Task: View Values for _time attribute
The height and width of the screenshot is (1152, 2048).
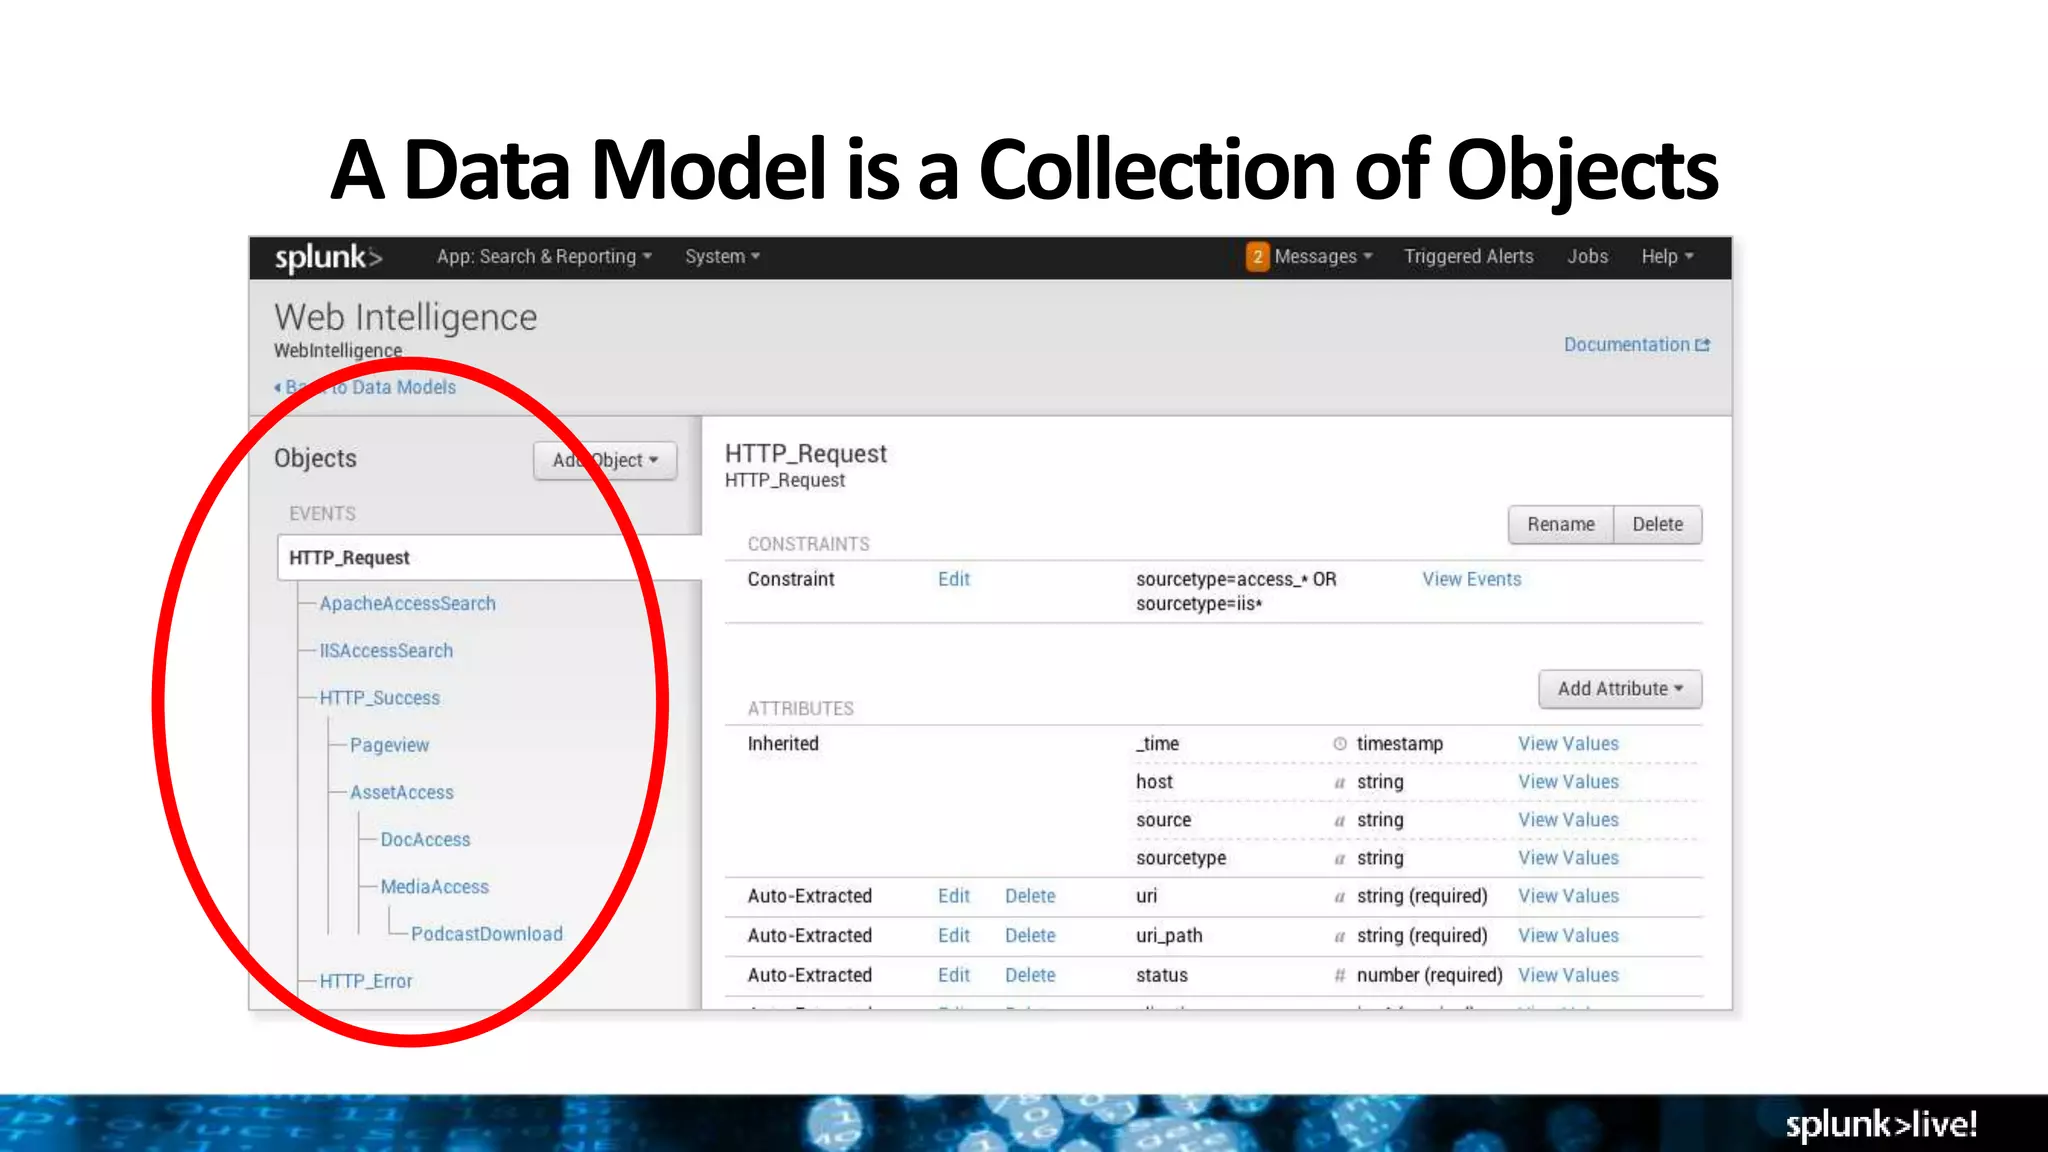Action: (x=1568, y=744)
